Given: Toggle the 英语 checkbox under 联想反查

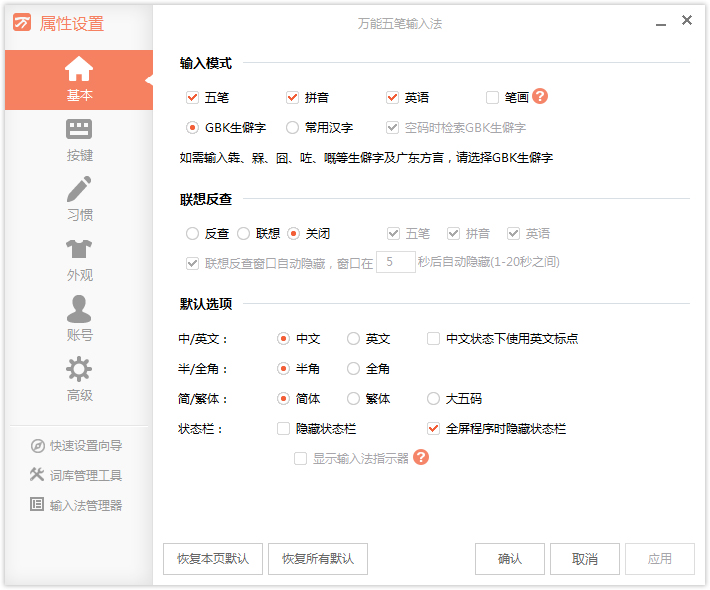Looking at the screenshot, I should pyautogui.click(x=513, y=234).
